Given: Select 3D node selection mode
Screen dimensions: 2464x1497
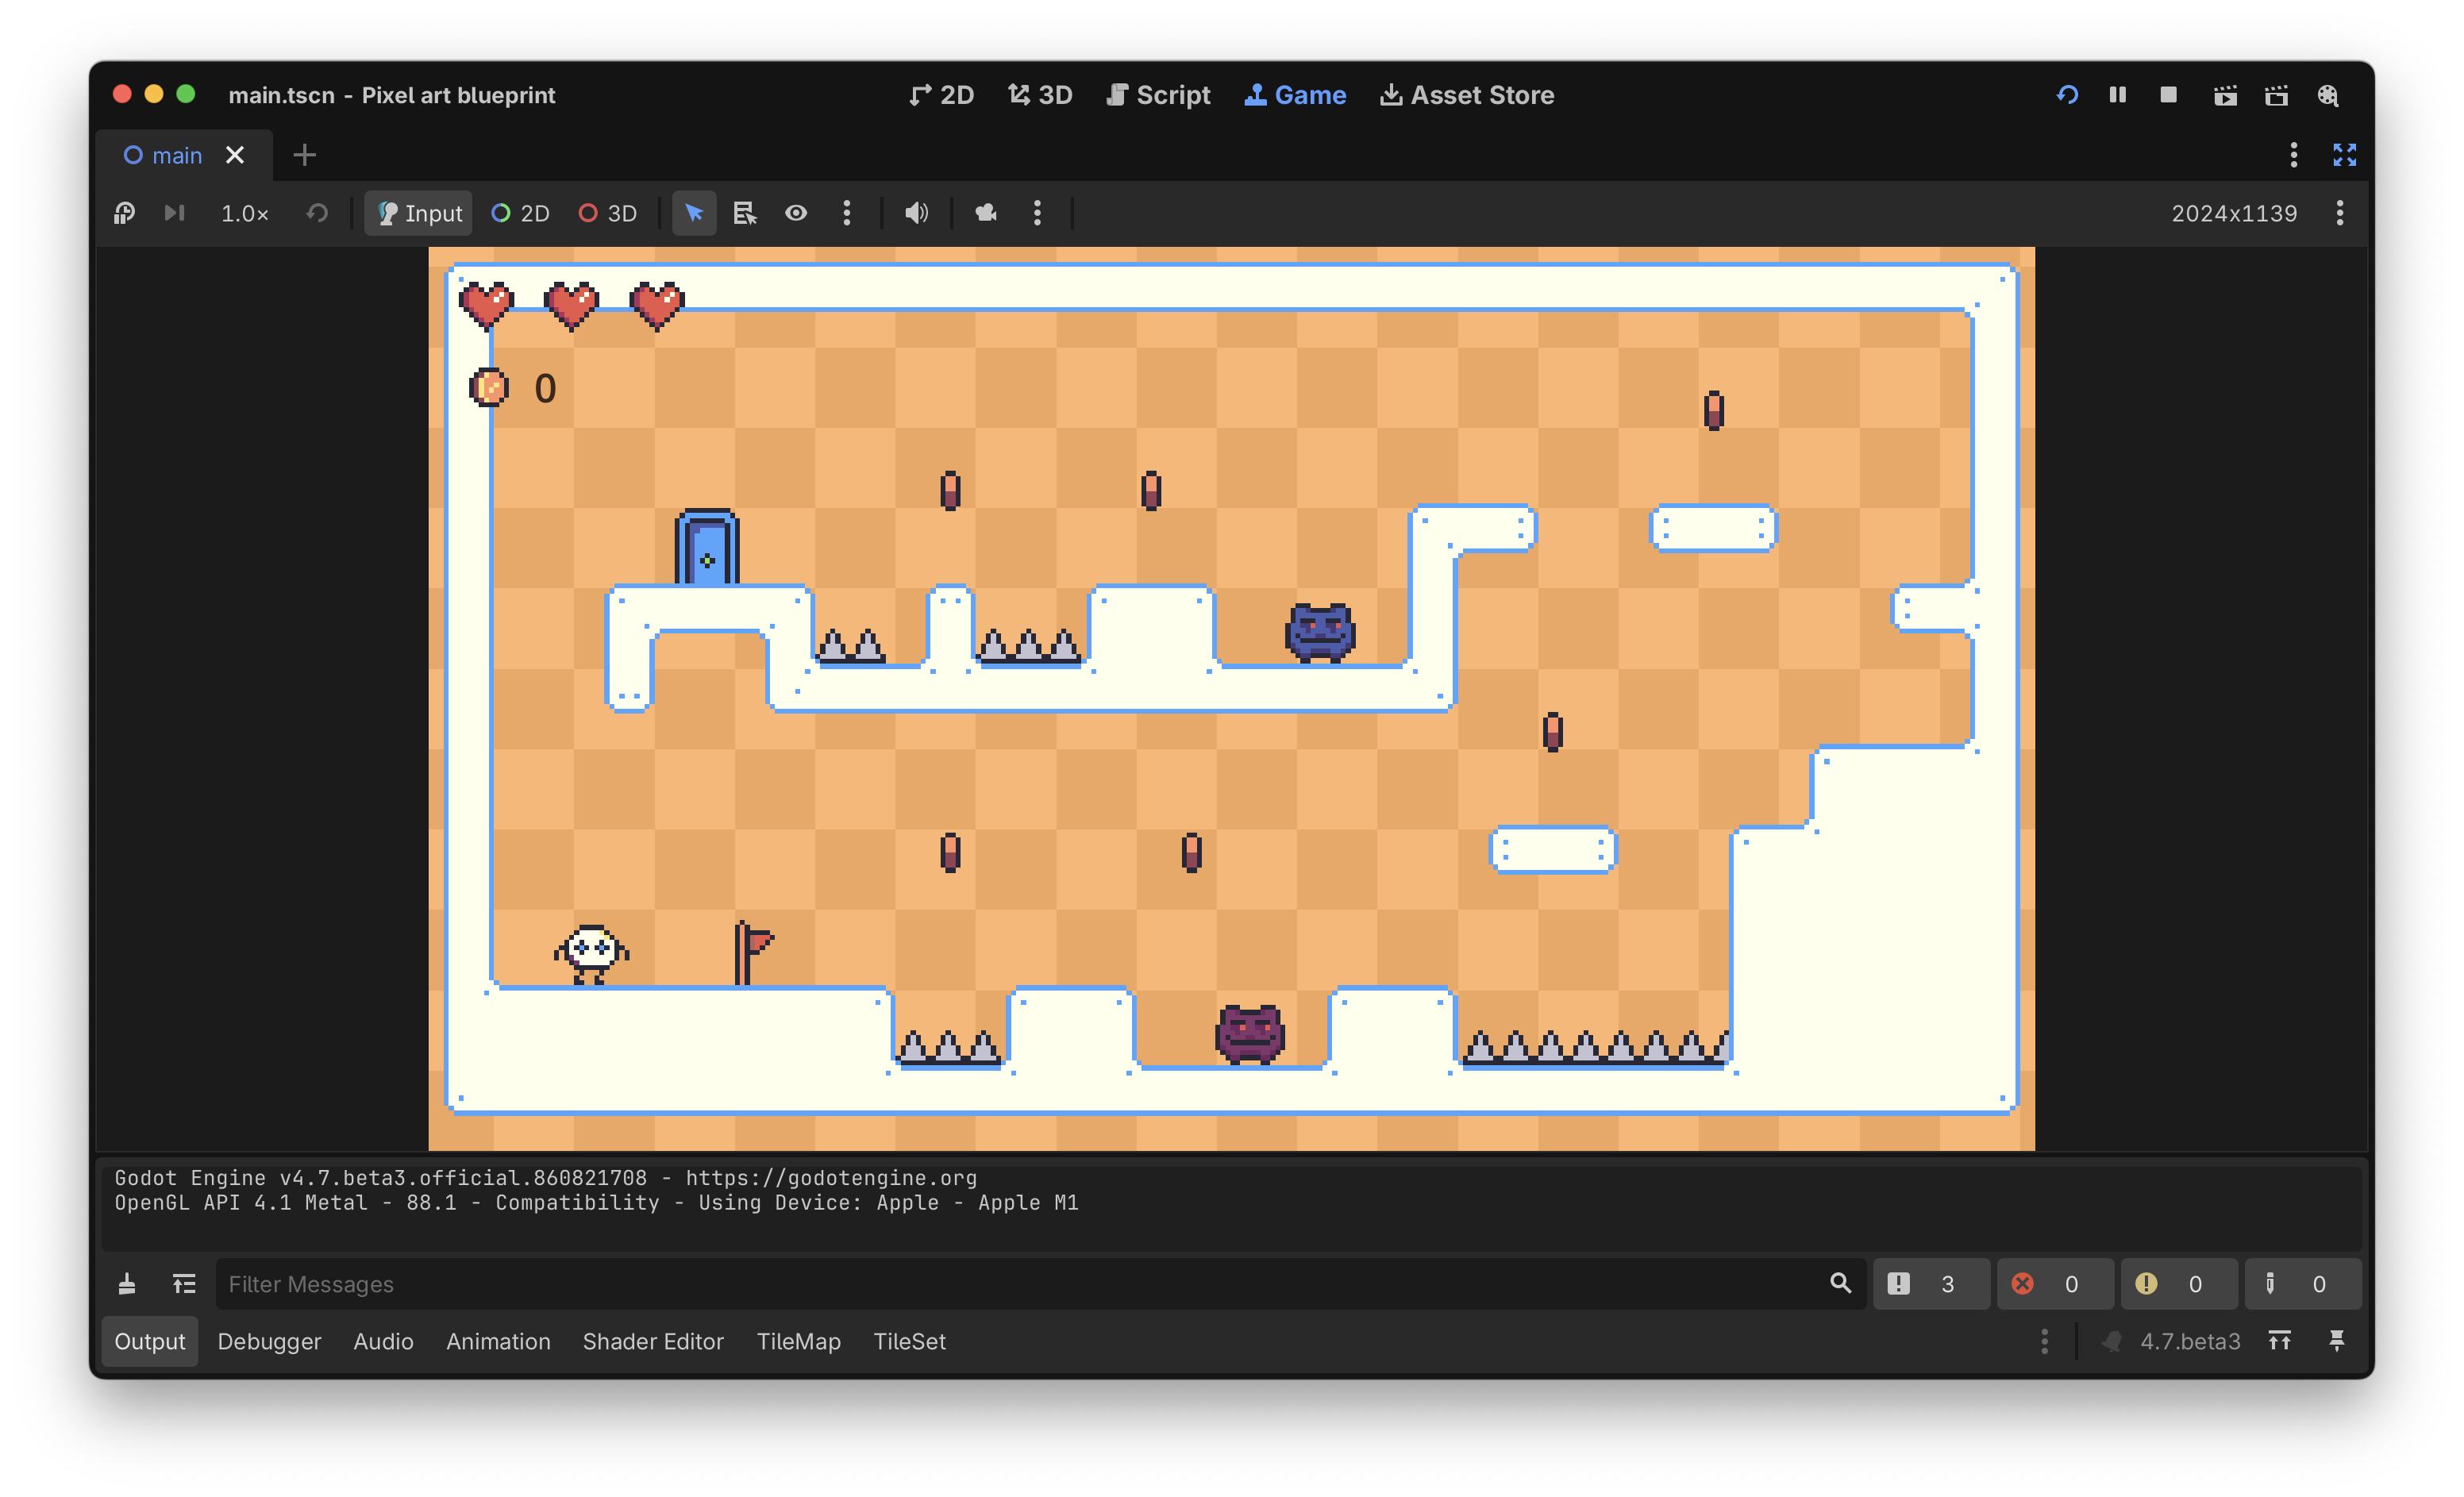Looking at the screenshot, I should coord(608,213).
